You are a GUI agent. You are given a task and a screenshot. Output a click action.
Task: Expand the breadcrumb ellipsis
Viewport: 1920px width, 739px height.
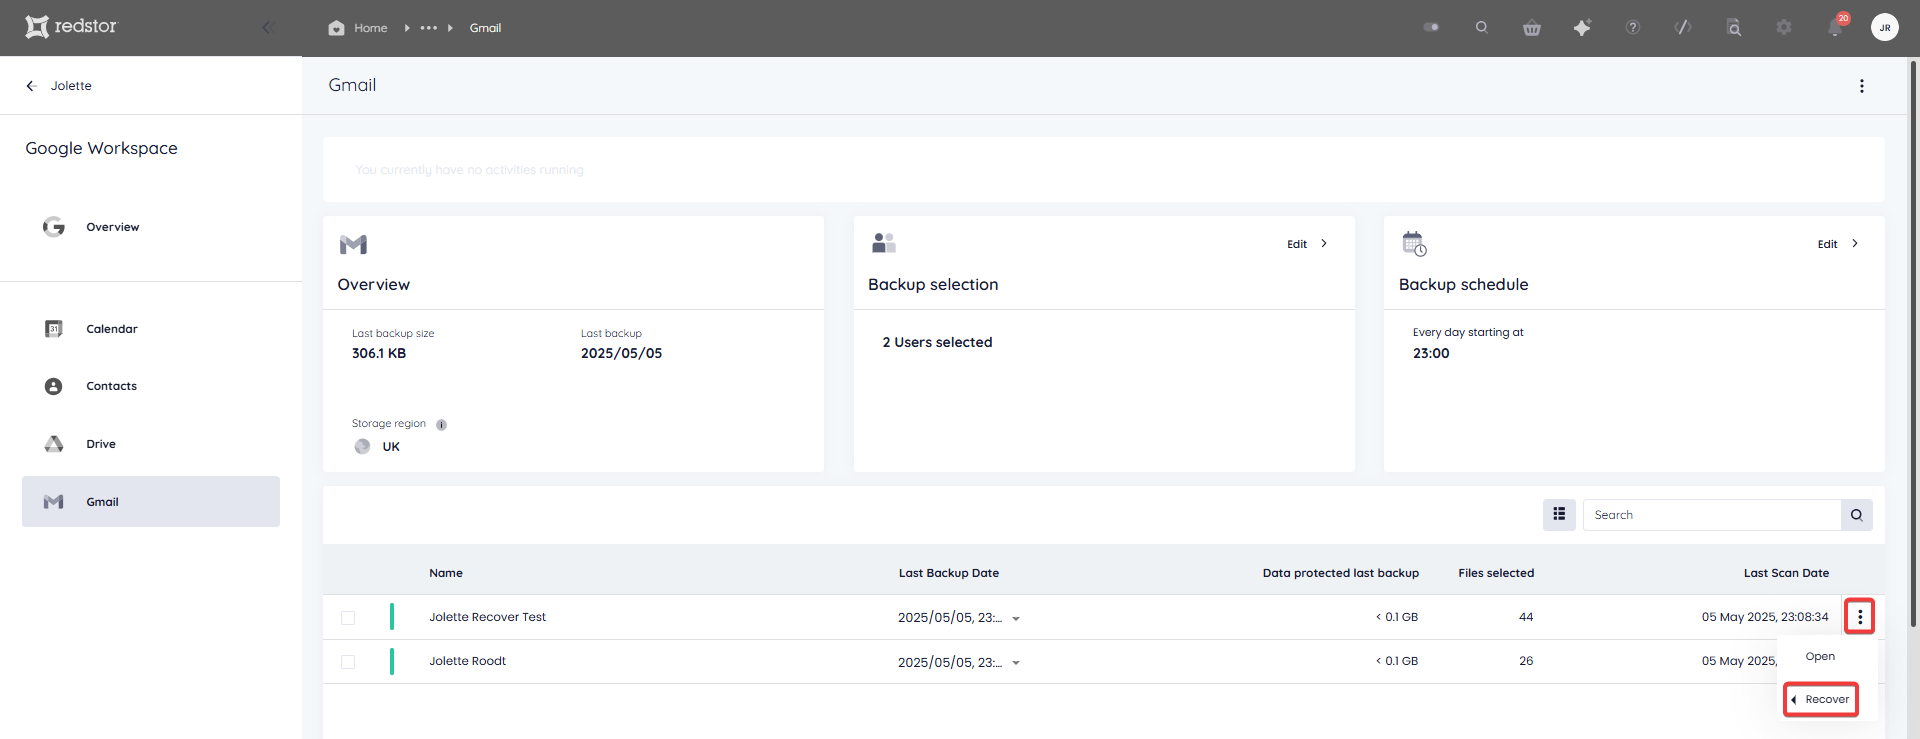(429, 28)
